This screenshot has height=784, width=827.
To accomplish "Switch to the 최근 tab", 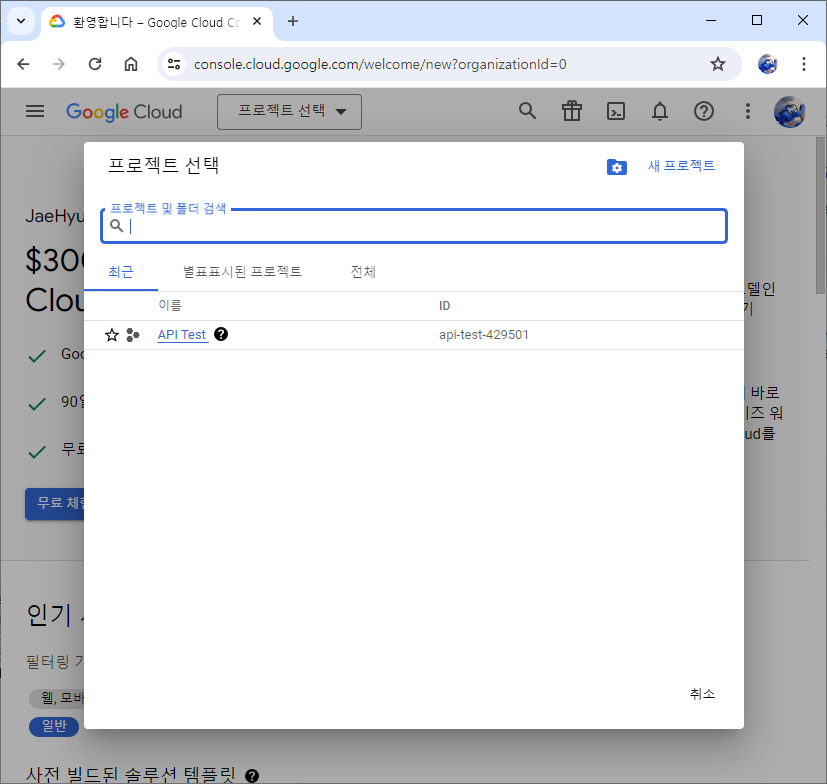I will click(121, 272).
